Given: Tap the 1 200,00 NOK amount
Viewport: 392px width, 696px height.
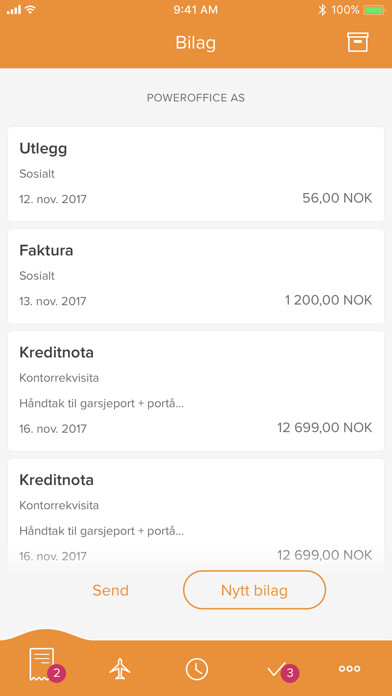Looking at the screenshot, I should 329,300.
